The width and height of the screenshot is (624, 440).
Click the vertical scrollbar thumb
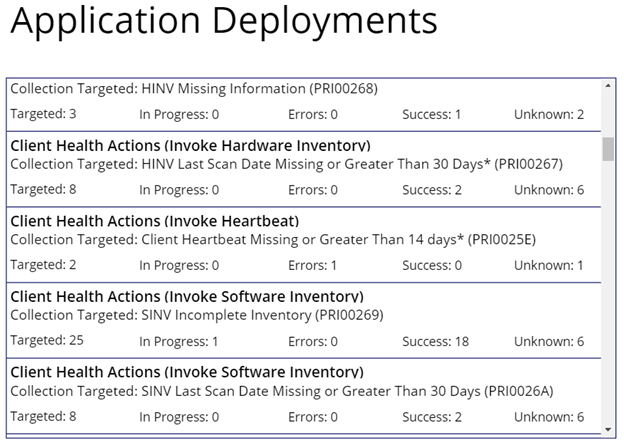(x=608, y=148)
